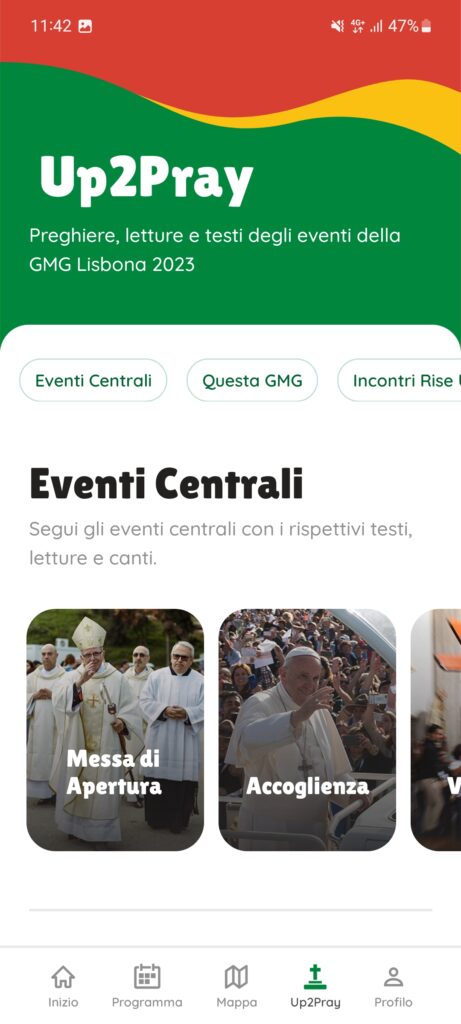Open the Accoglienza event card
This screenshot has width=461, height=1024.
[x=307, y=729]
